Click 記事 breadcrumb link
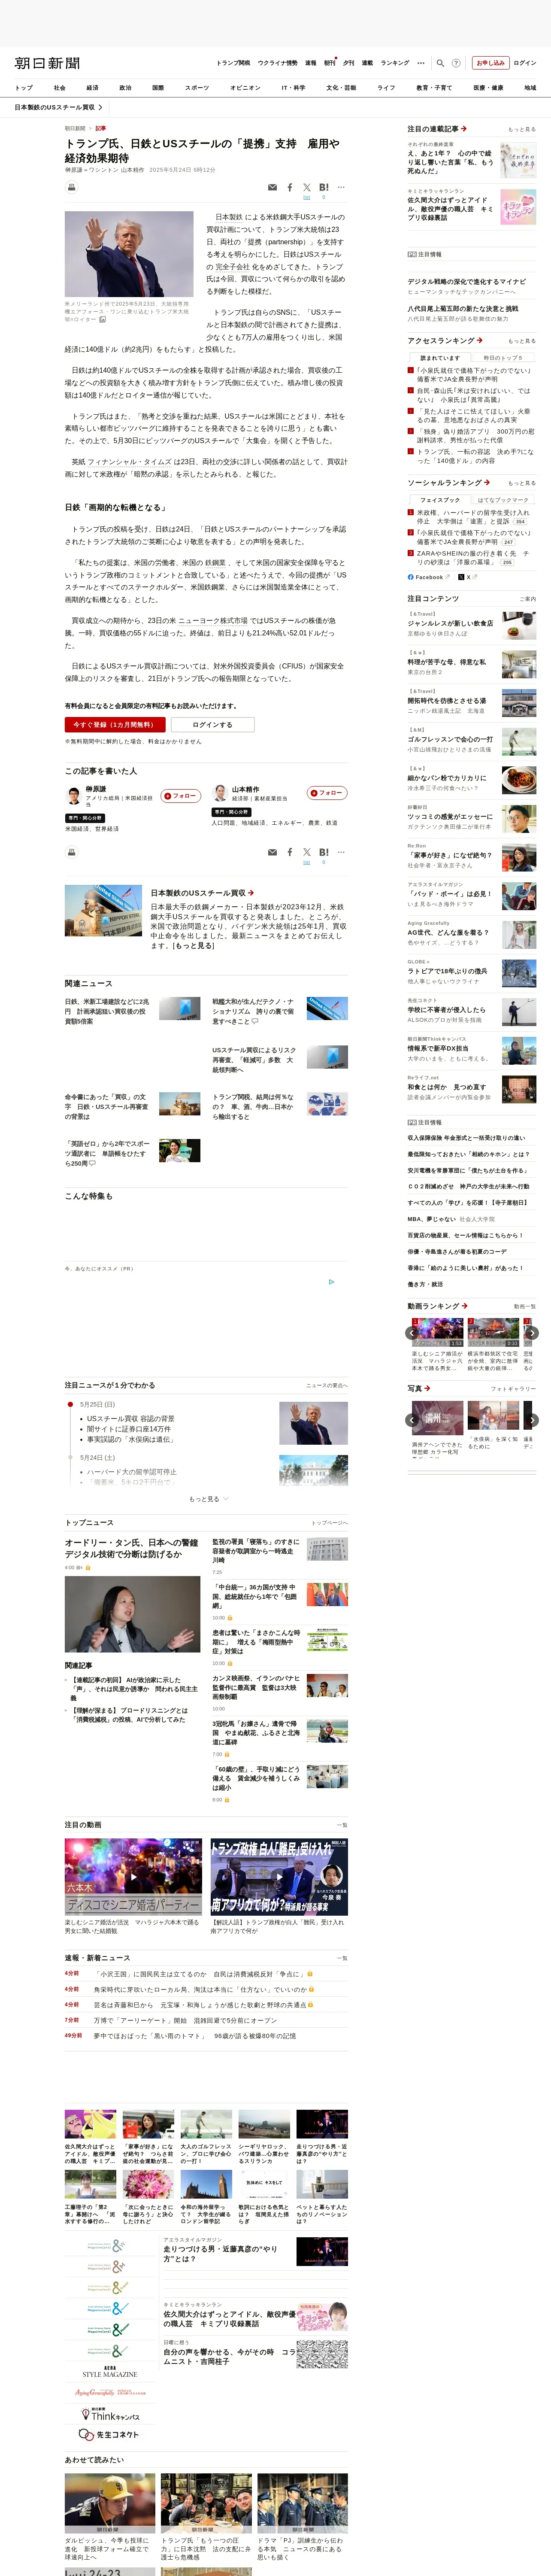This screenshot has height=2576, width=551. (x=100, y=128)
